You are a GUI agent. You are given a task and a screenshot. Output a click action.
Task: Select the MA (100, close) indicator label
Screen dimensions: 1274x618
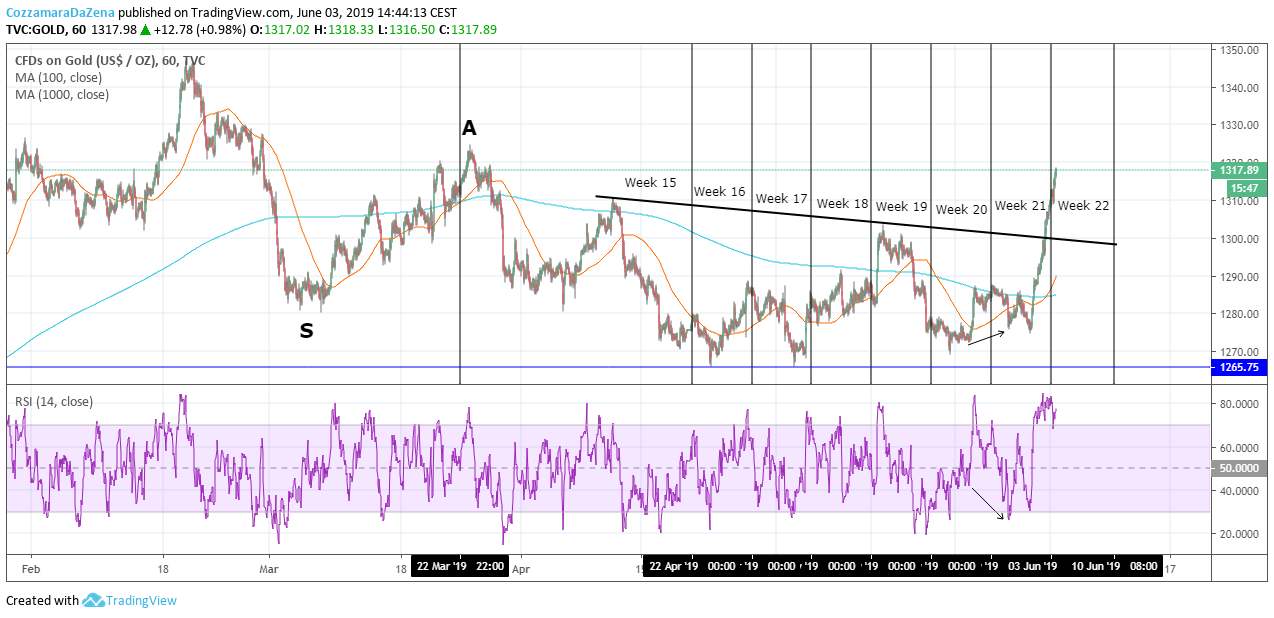58,78
